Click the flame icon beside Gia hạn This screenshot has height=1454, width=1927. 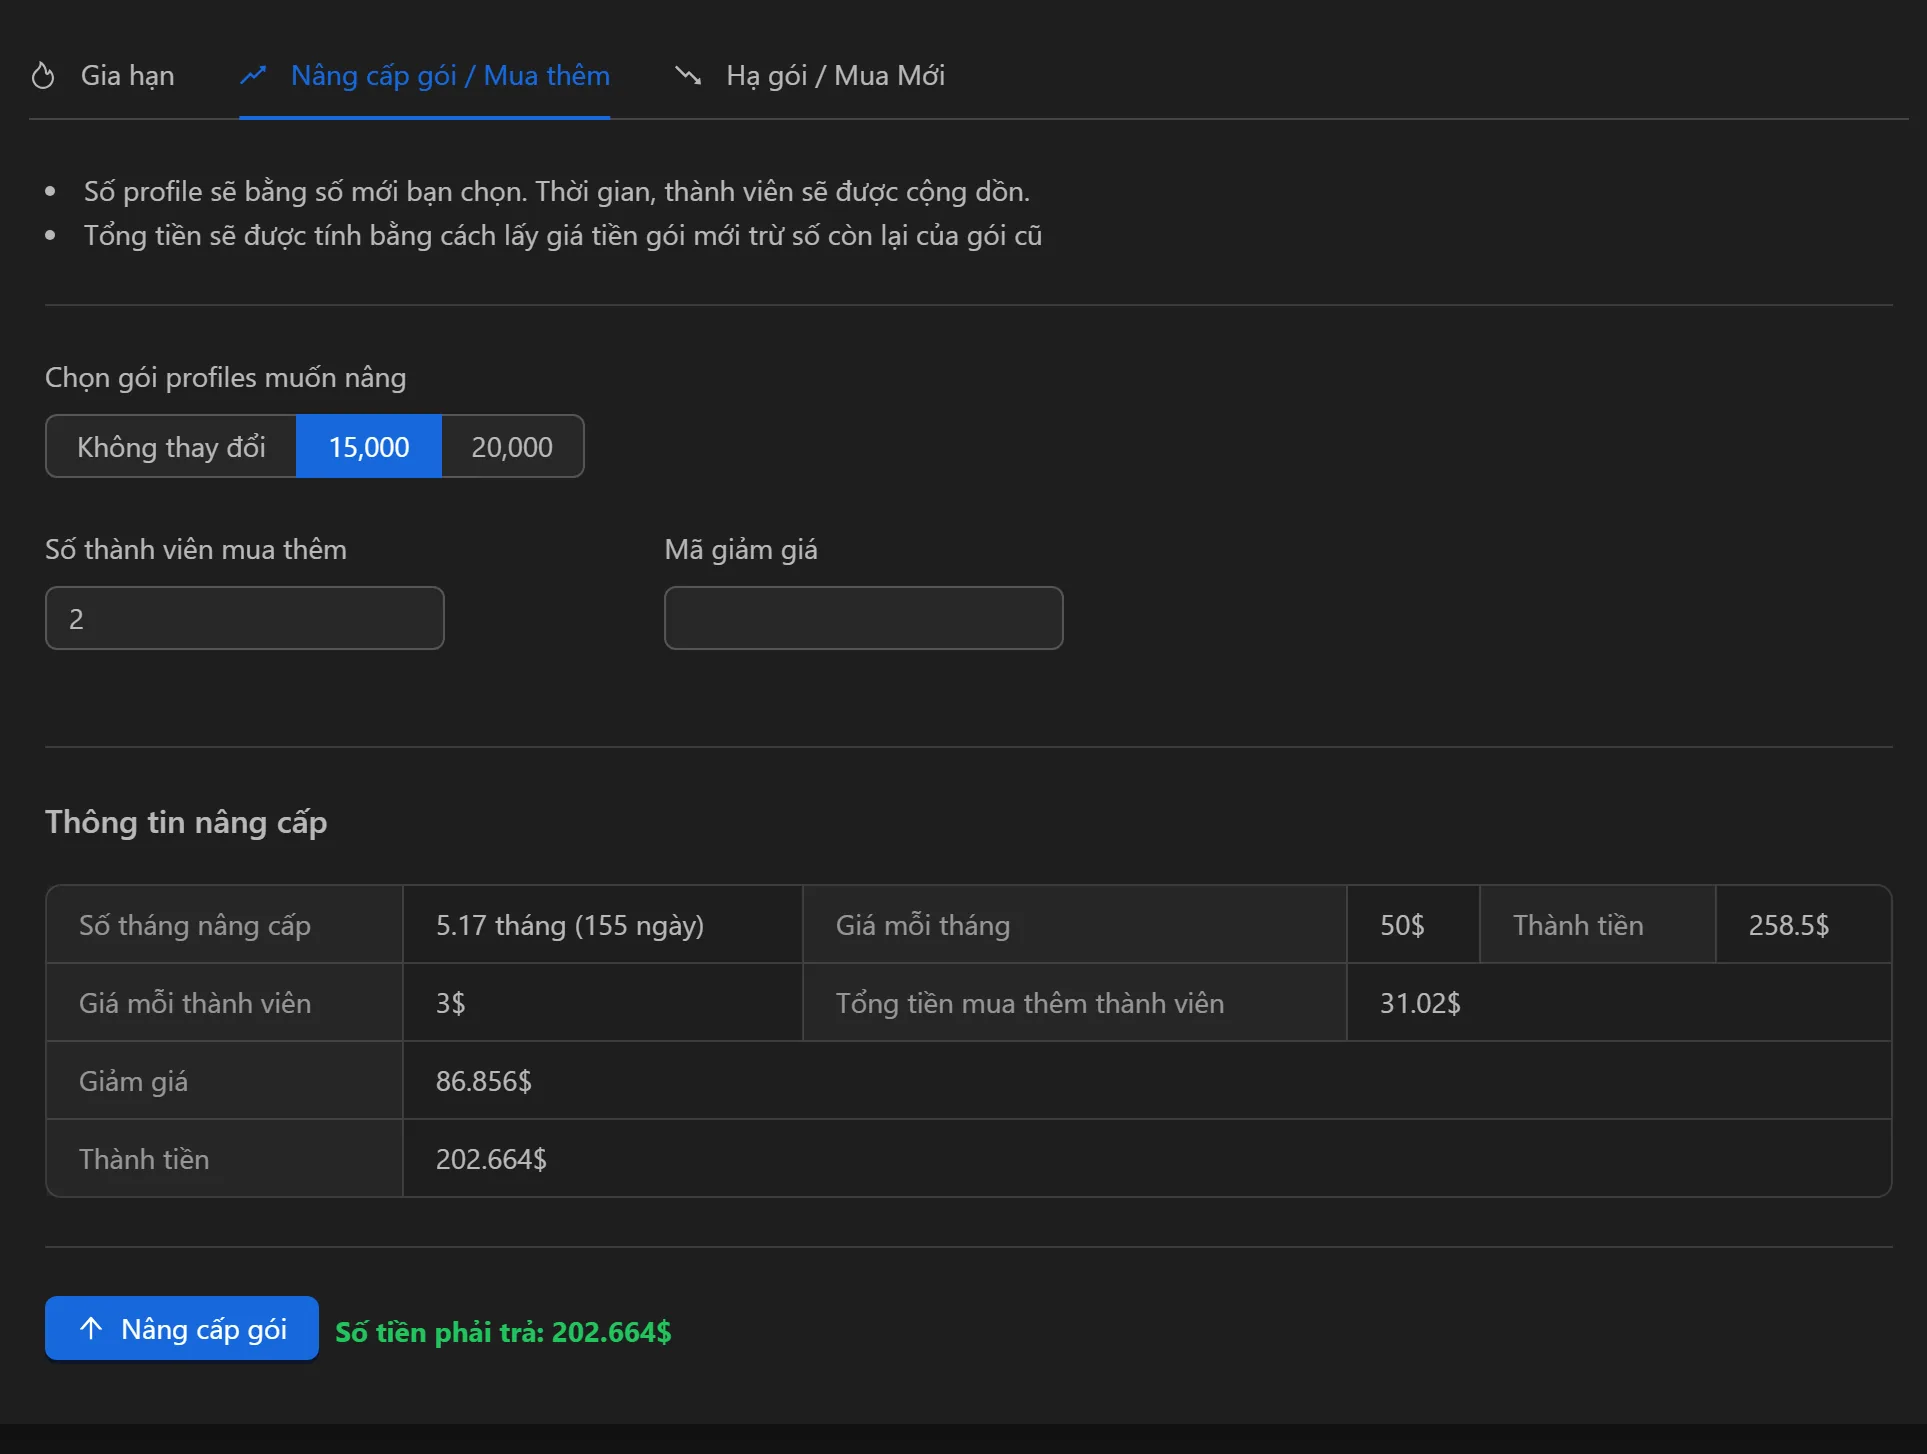click(x=43, y=76)
